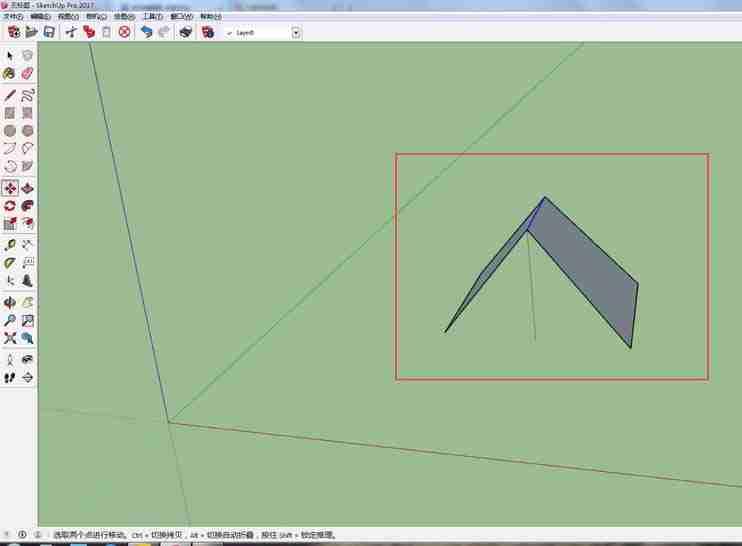This screenshot has width=742, height=546.
Task: Click the red Erase delete icon
Action: click(124, 32)
